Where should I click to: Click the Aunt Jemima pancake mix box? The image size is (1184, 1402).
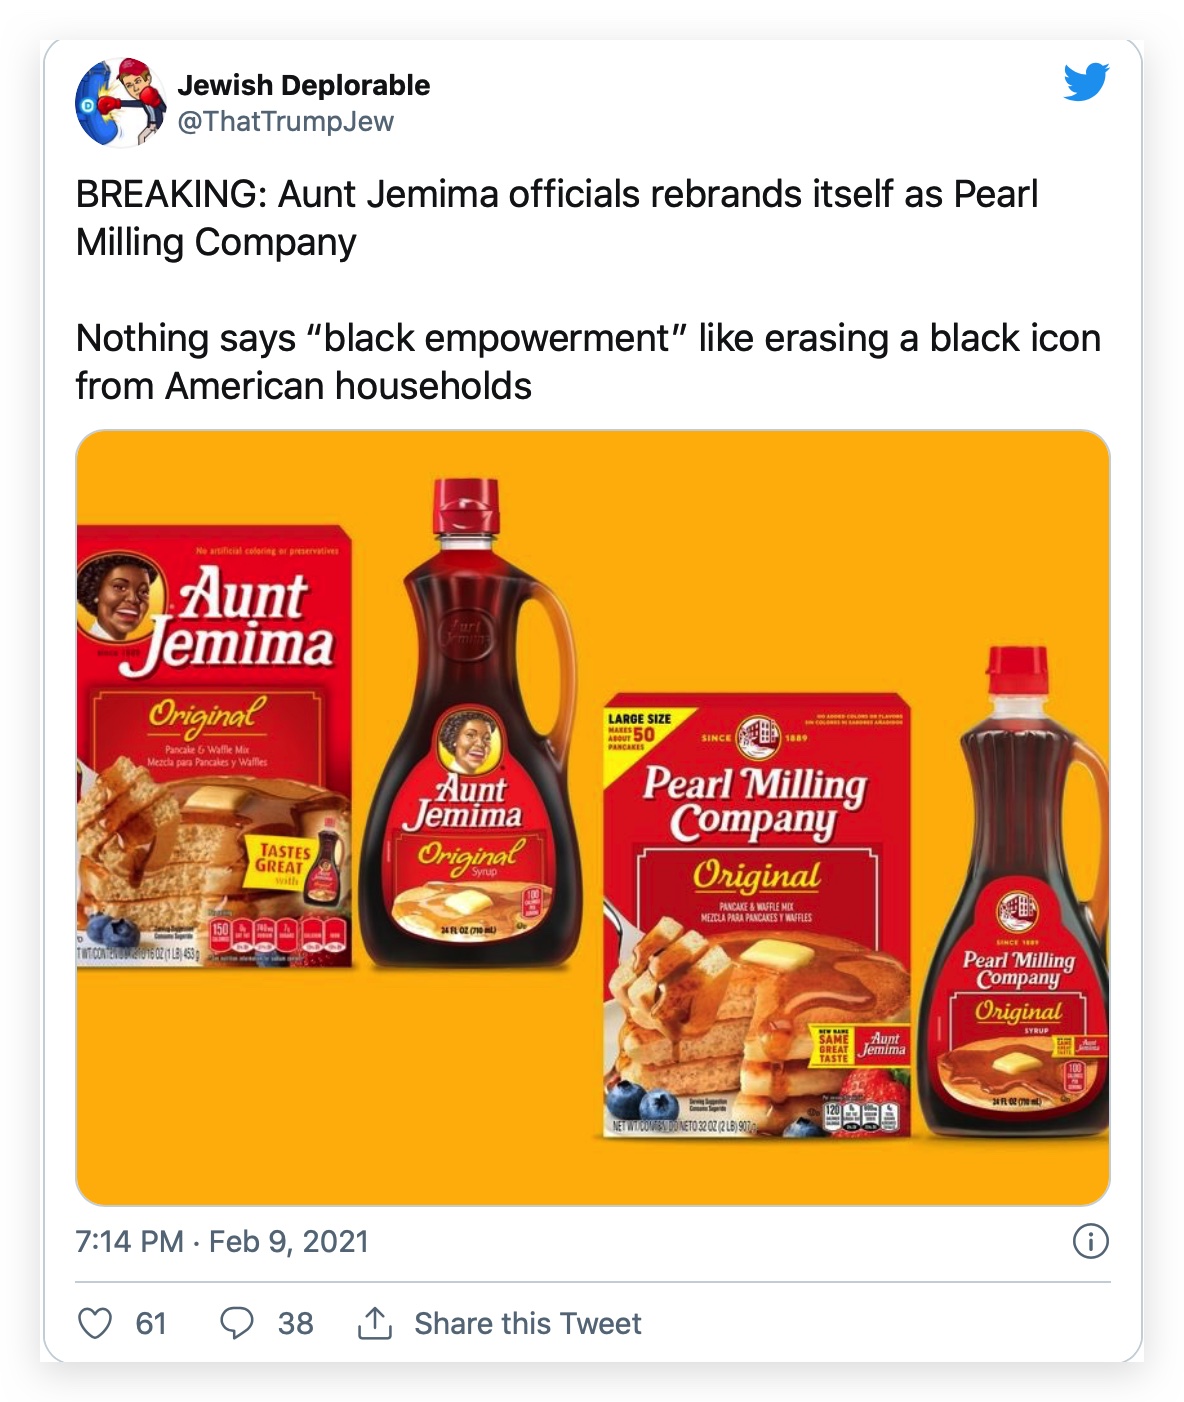(x=214, y=746)
